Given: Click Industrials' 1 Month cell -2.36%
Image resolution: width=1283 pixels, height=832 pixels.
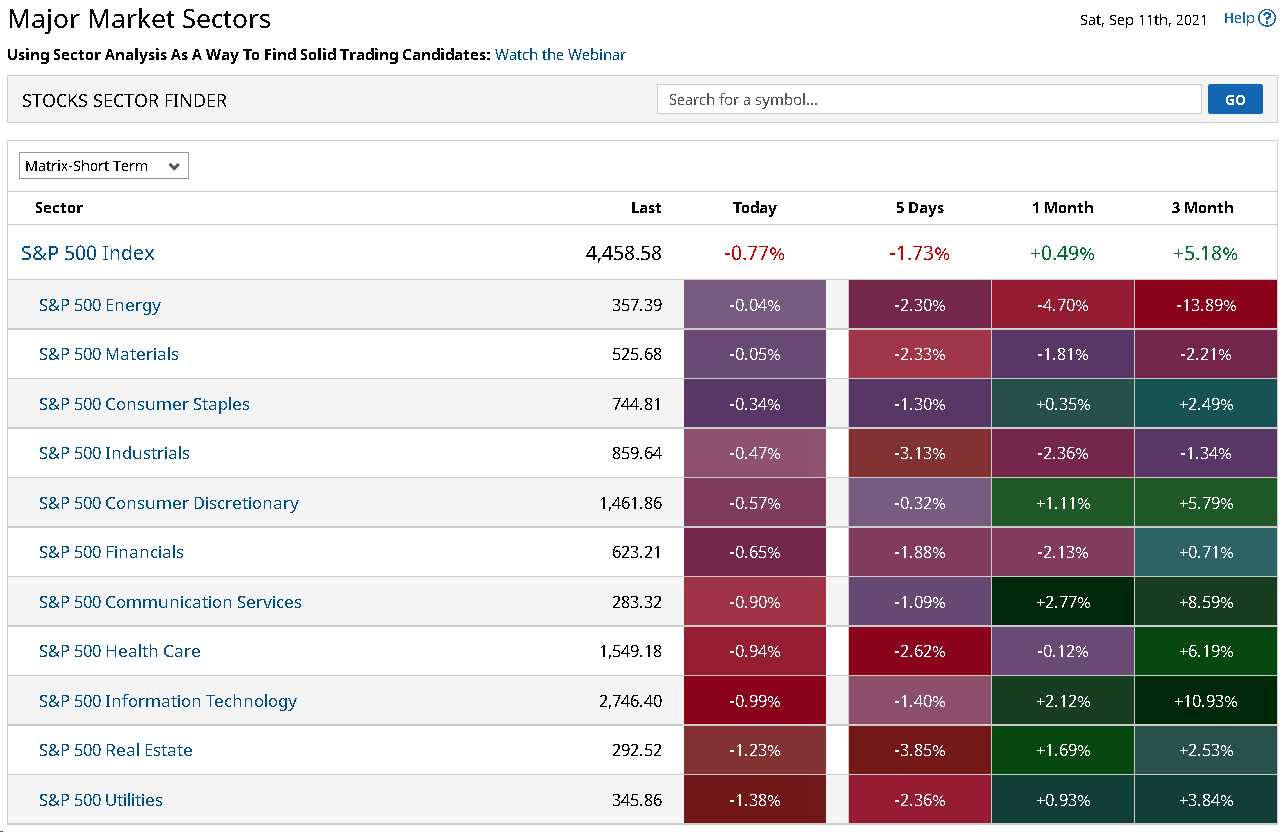Looking at the screenshot, I should pyautogui.click(x=1063, y=453).
